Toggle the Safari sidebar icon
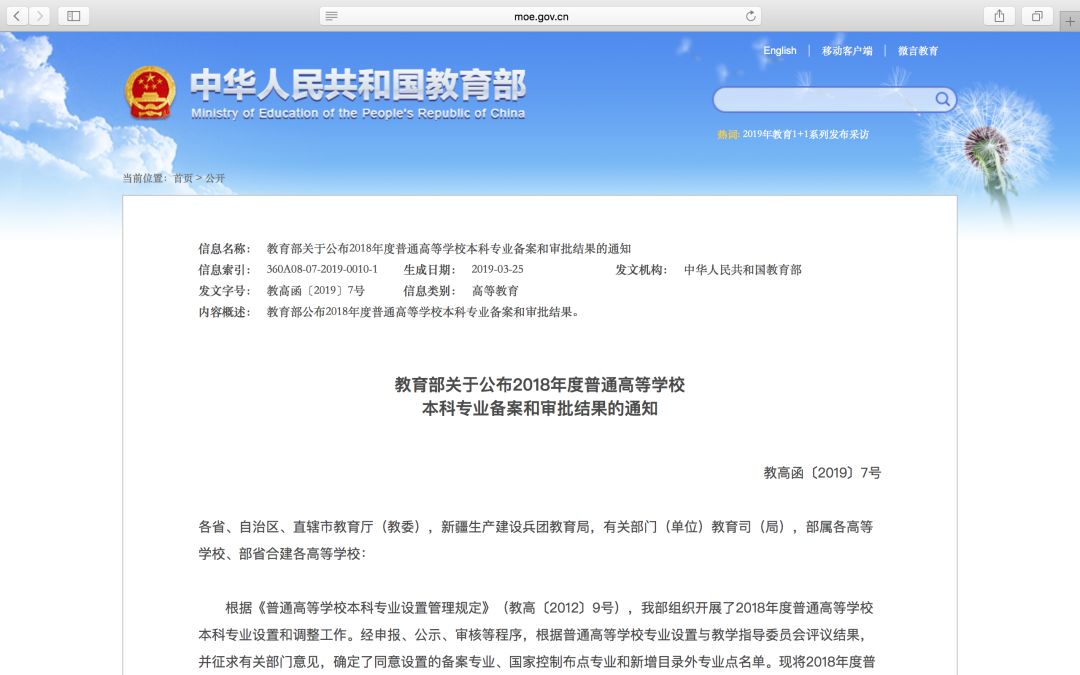The width and height of the screenshot is (1080, 675). [74, 16]
